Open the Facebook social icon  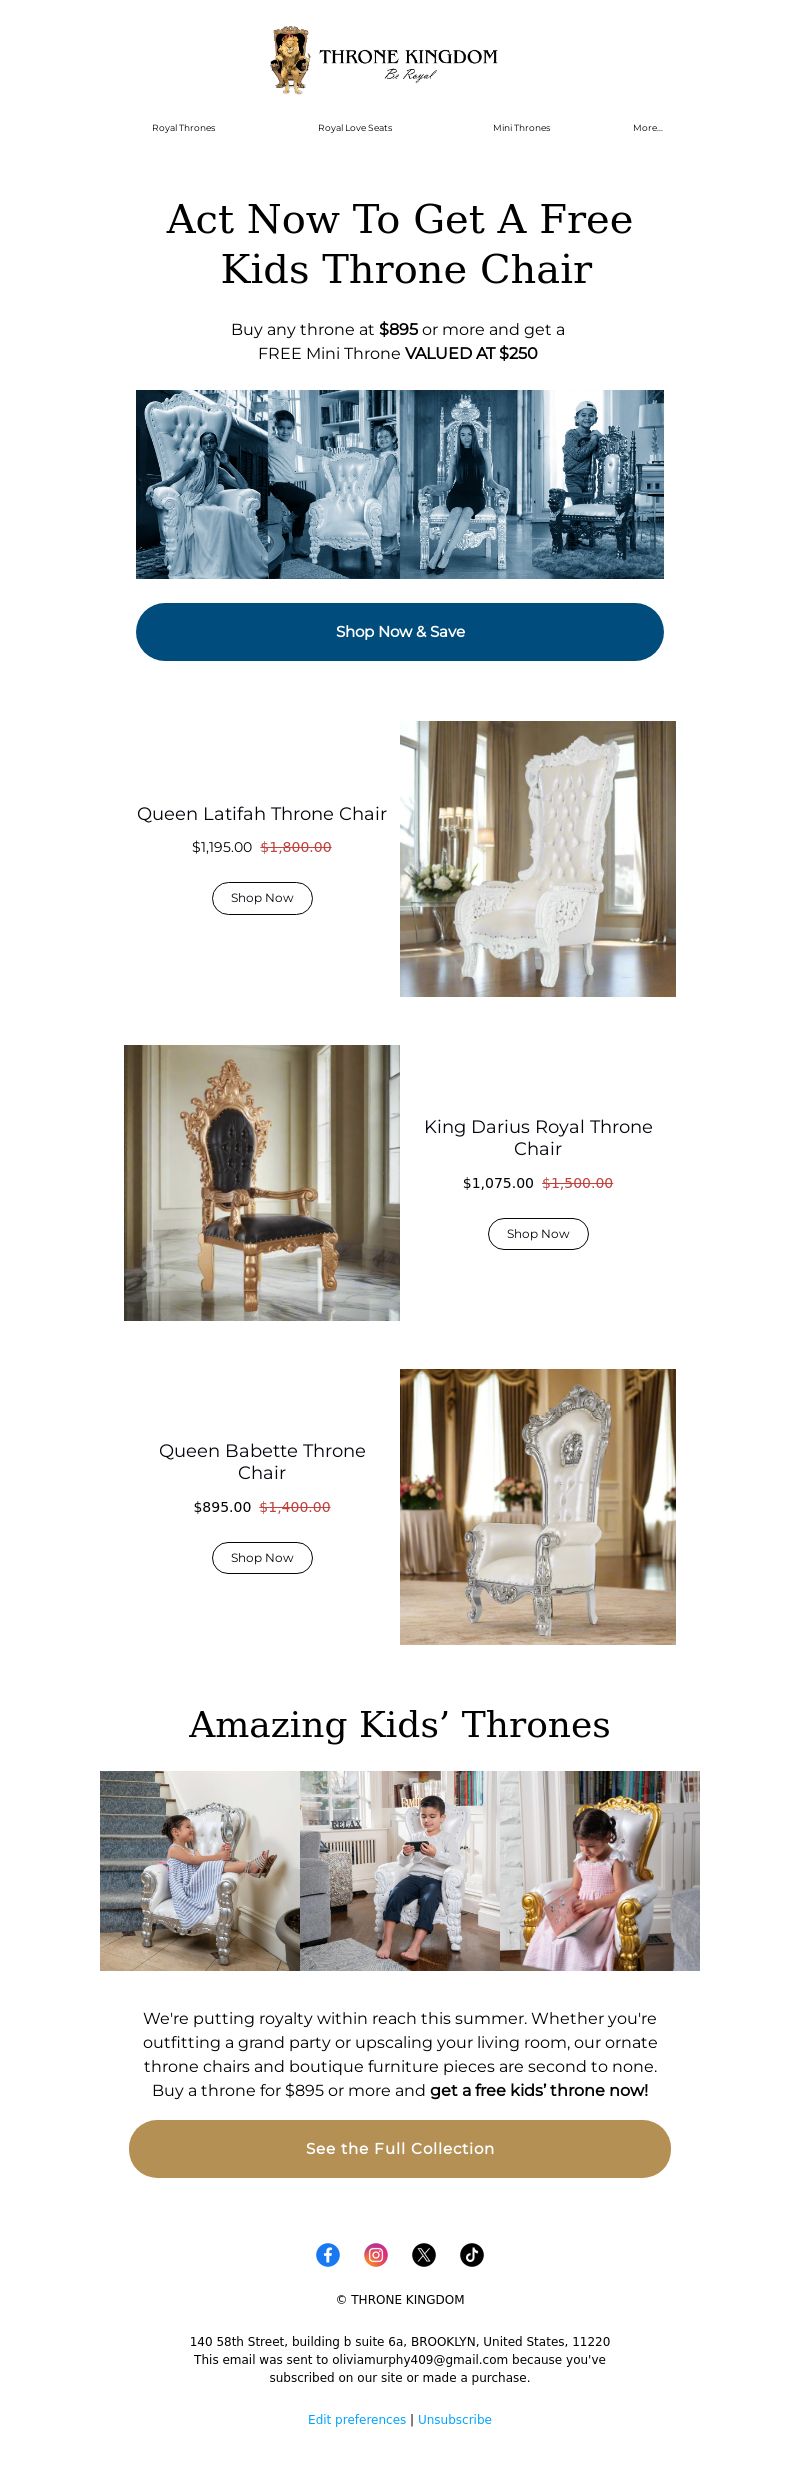coord(328,2254)
